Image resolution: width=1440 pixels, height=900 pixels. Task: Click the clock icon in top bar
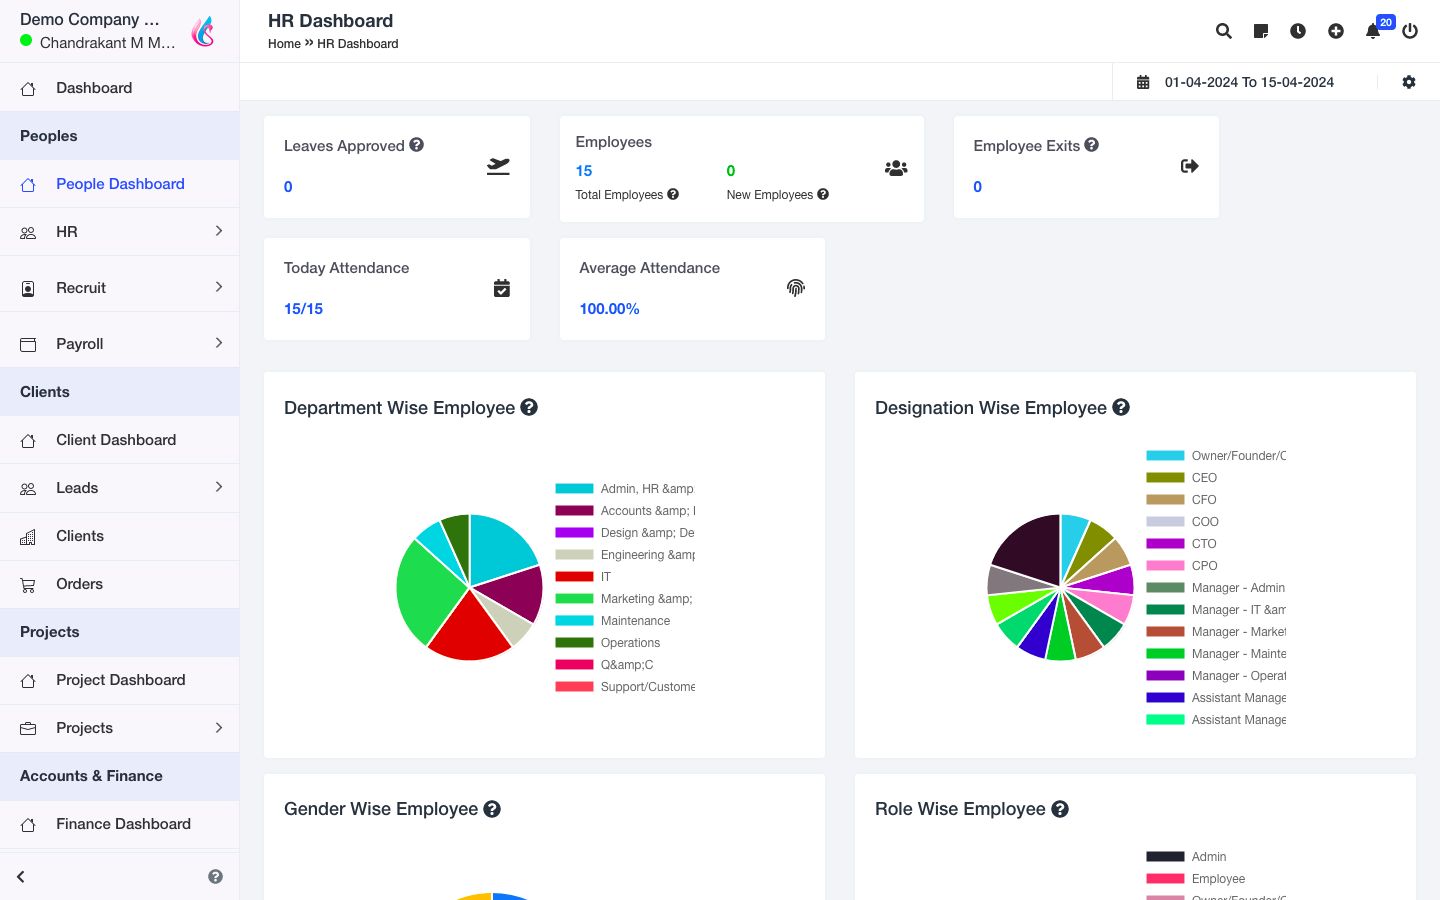(x=1298, y=31)
